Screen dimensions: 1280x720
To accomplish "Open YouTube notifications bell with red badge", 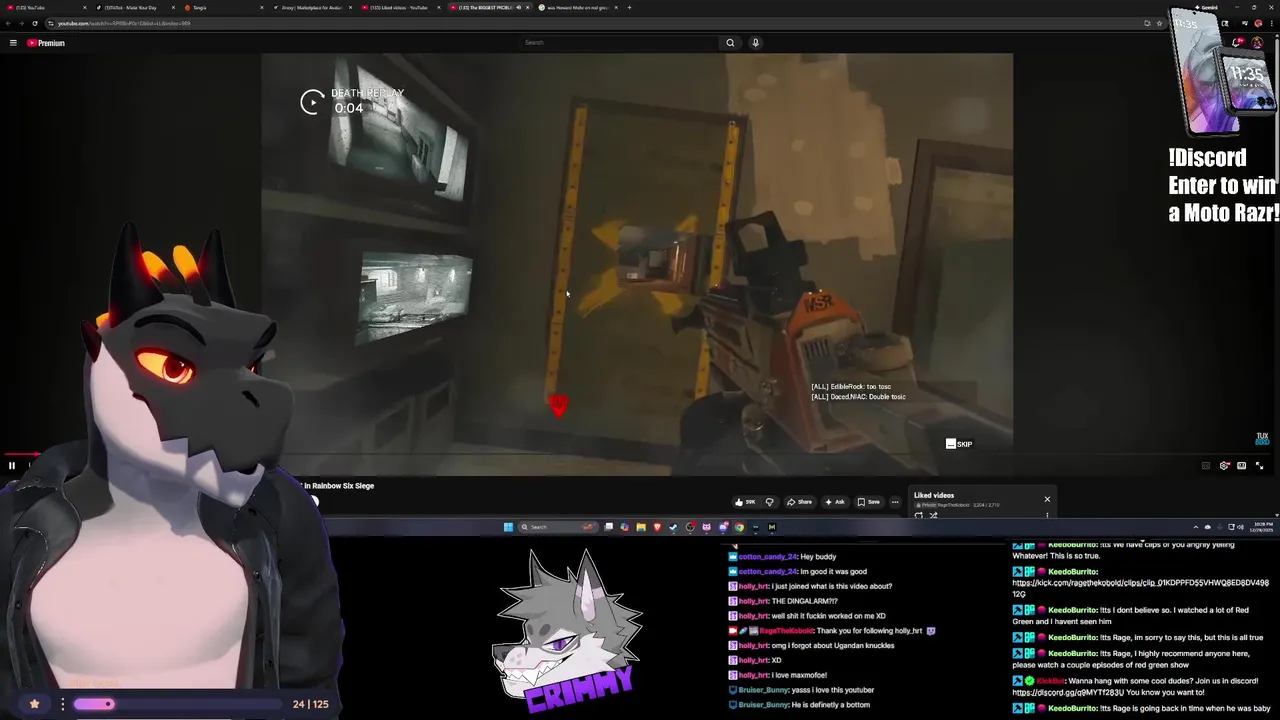I will 1238,42.
